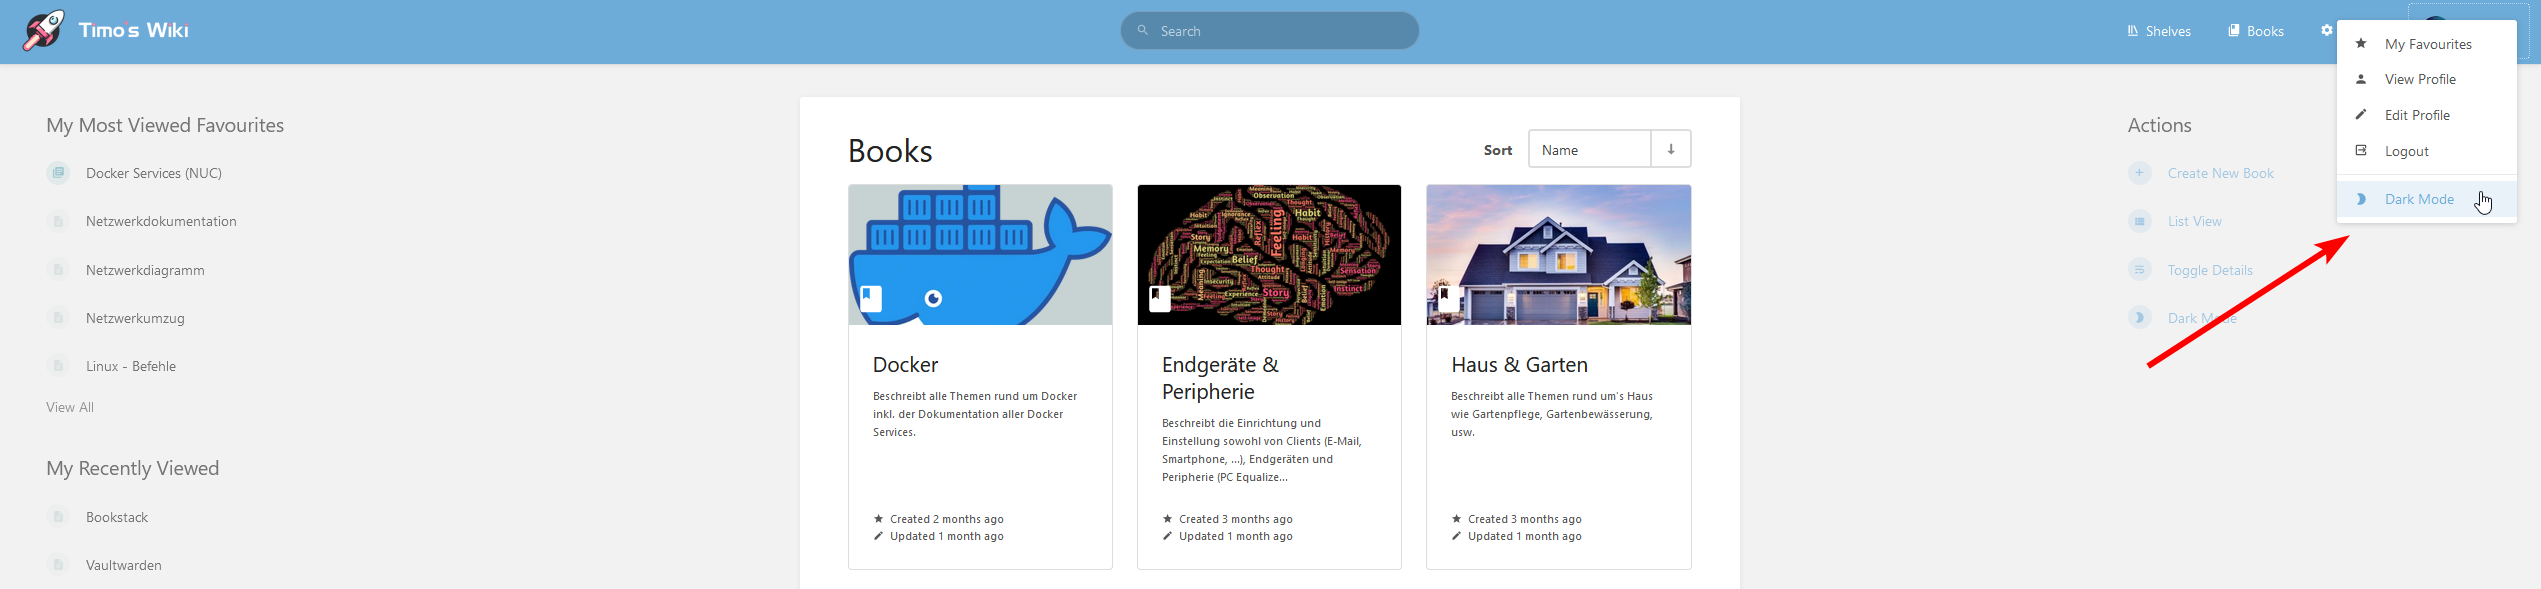Select My Favourites in the user menu
The width and height of the screenshot is (2541, 589).
coord(2427,44)
